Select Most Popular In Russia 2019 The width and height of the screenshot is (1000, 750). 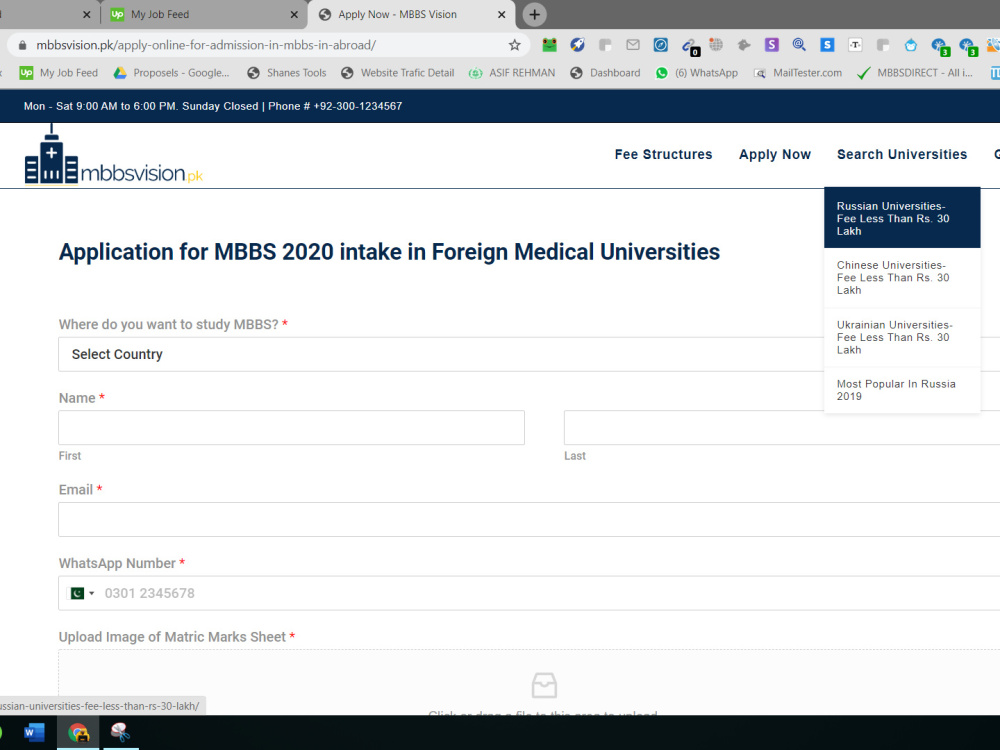coord(902,390)
